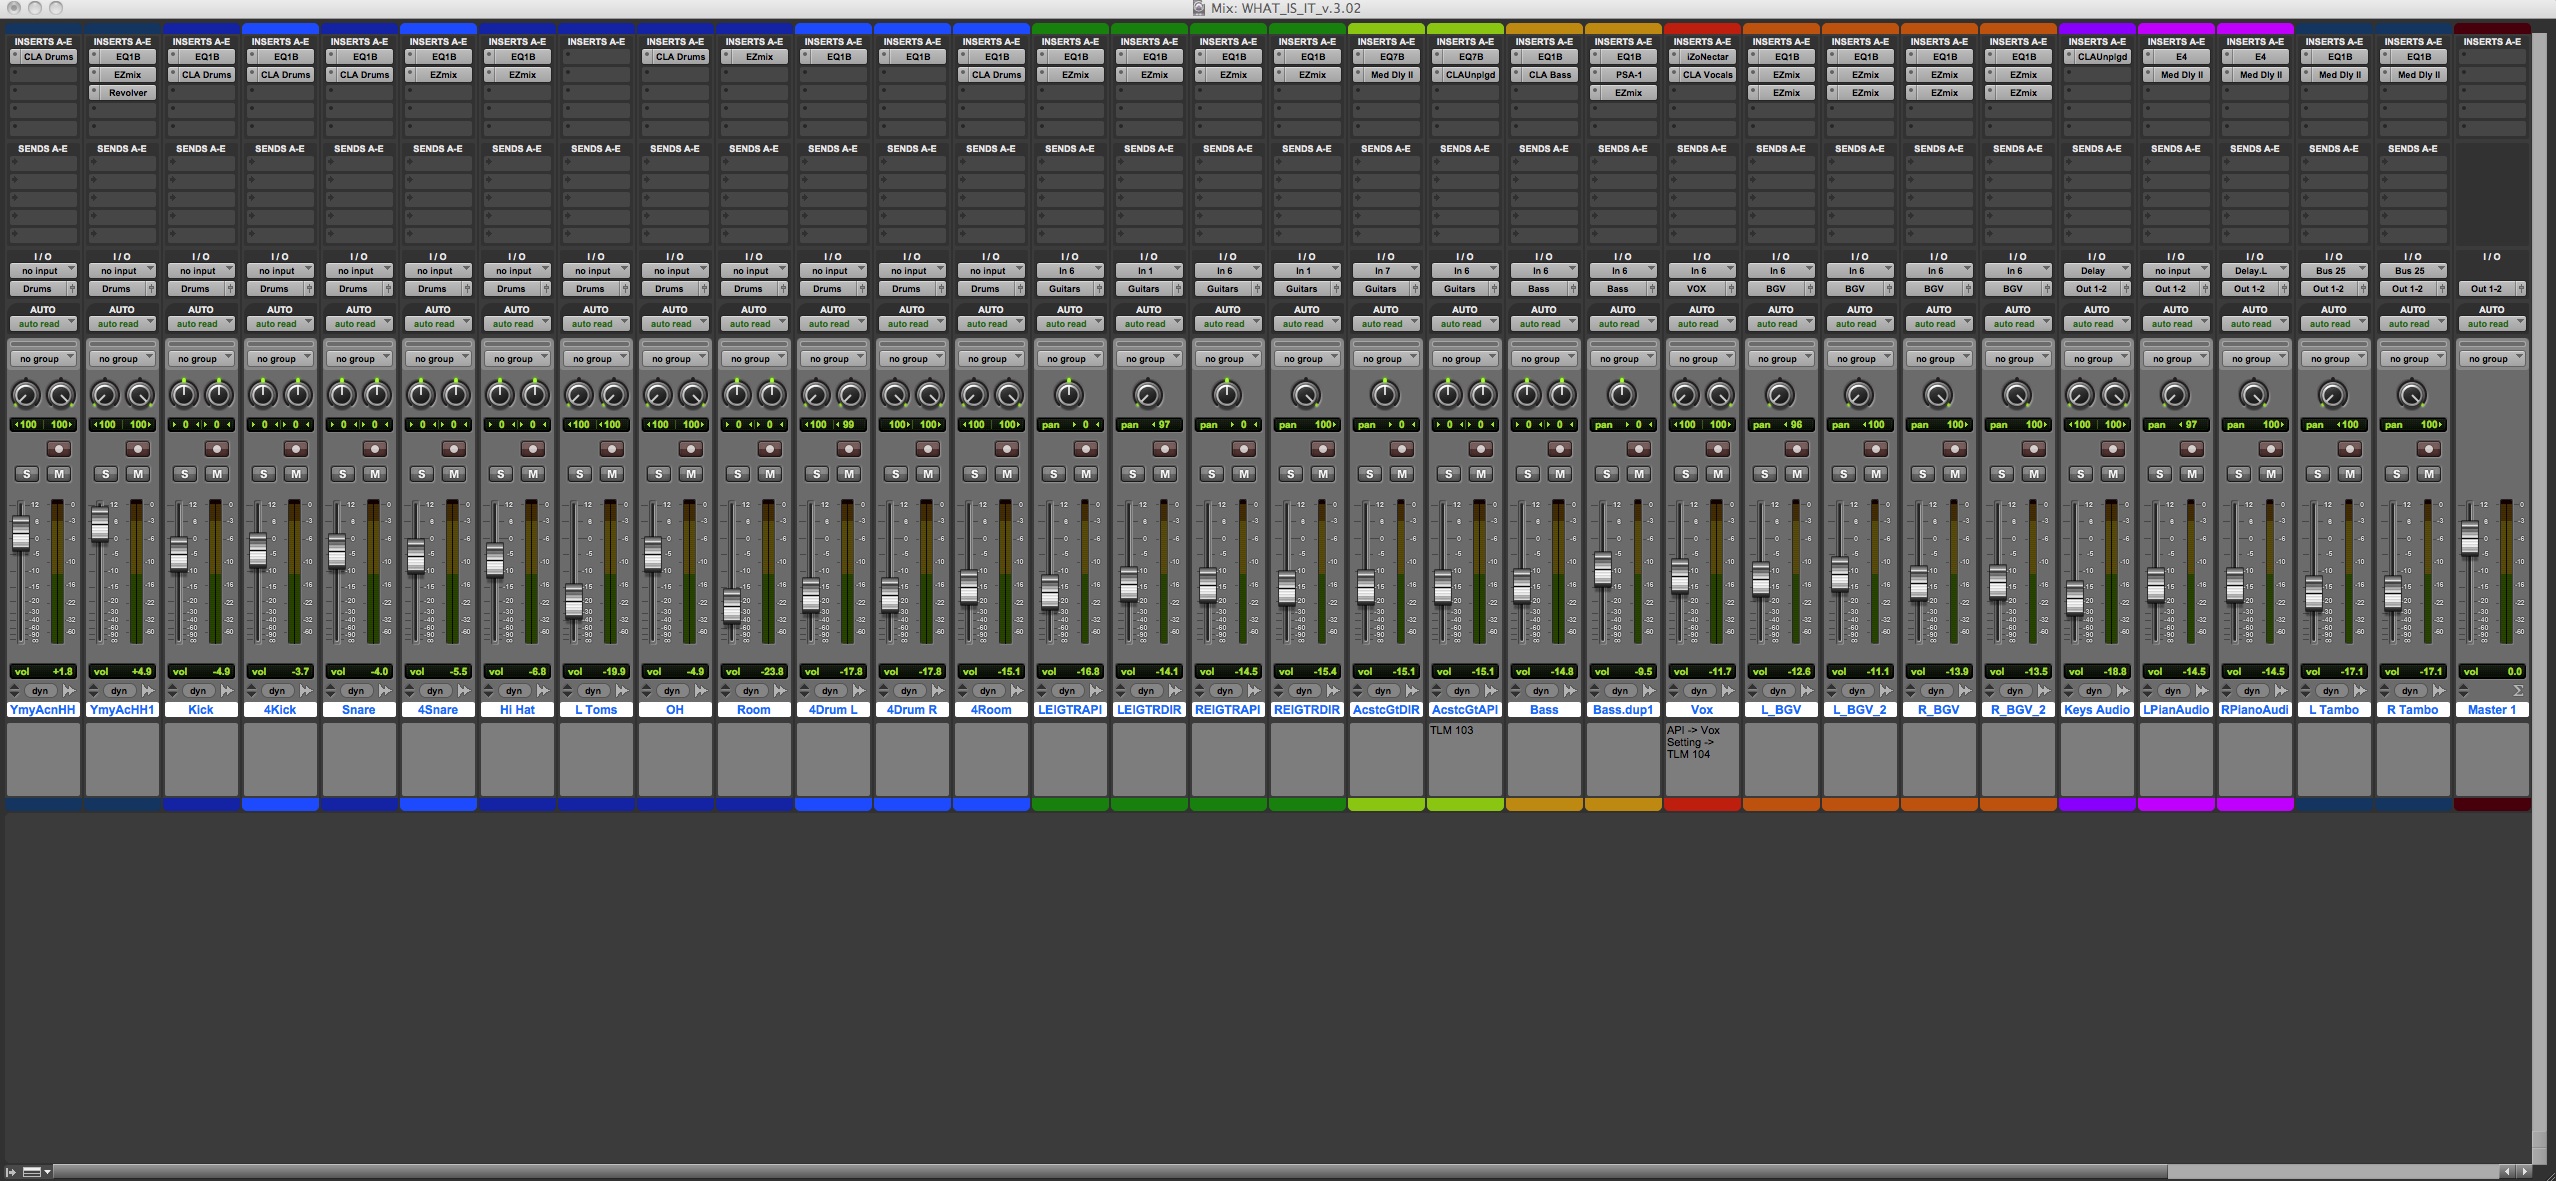The image size is (2556, 1181).
Task: Solo the Snare track
Action: 343,474
